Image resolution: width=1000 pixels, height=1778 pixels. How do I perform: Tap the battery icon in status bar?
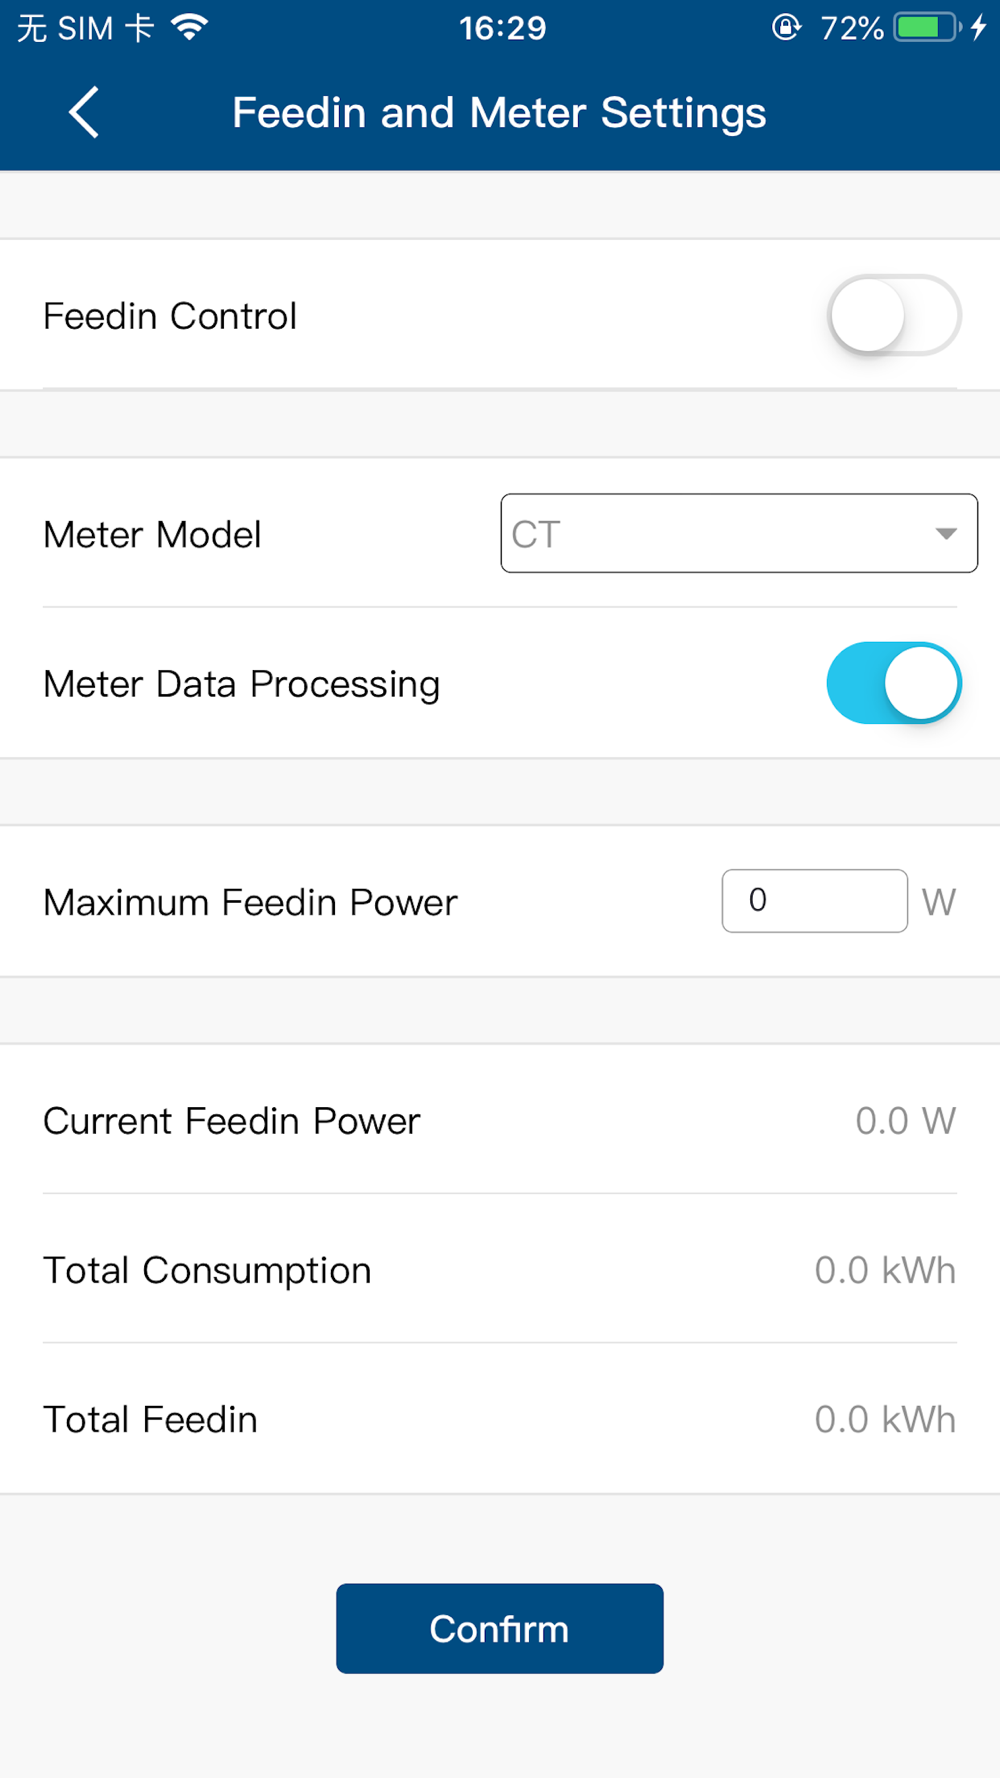[x=927, y=27]
